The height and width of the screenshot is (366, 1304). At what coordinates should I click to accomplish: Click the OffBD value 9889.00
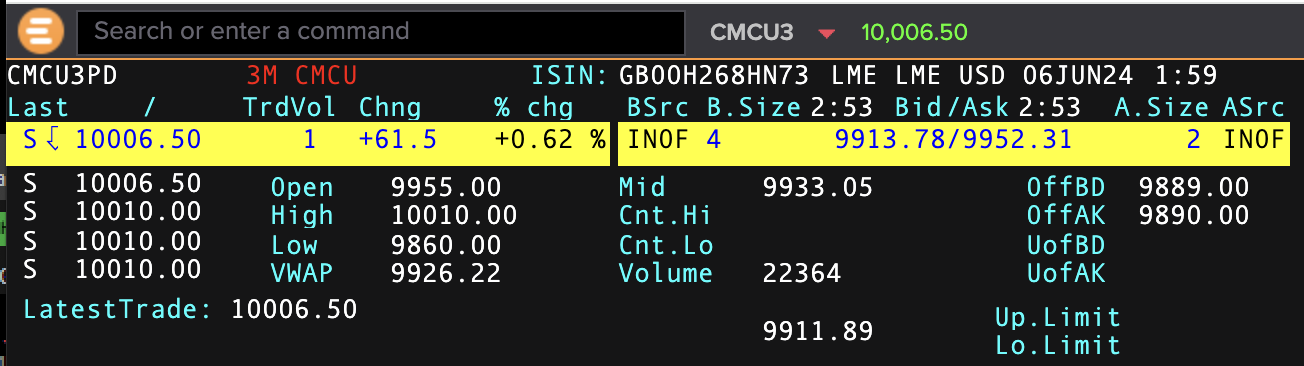pyautogui.click(x=1194, y=187)
